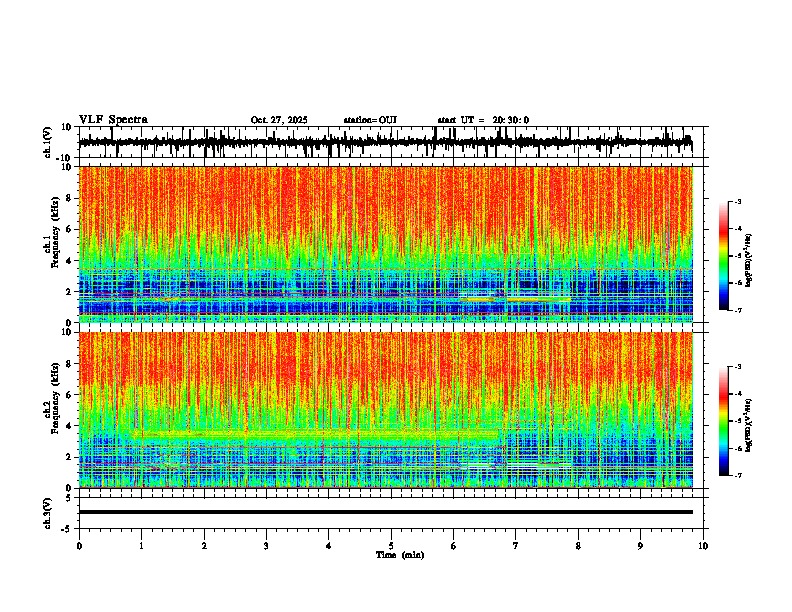Image resolution: width=792 pixels, height=612 pixels.
Task: Click the "start UT = 20:30:0" label
Action: 483,120
